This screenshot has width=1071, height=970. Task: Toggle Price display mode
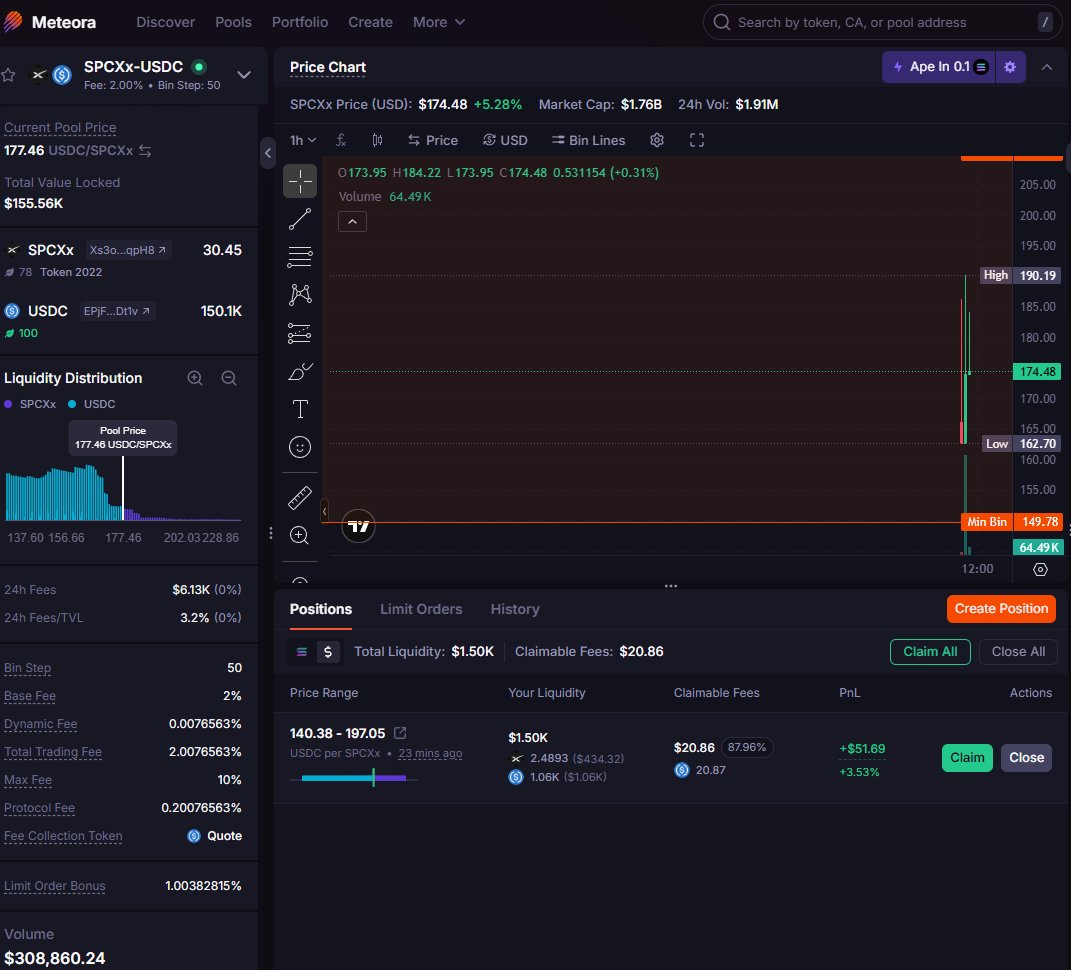tap(433, 140)
